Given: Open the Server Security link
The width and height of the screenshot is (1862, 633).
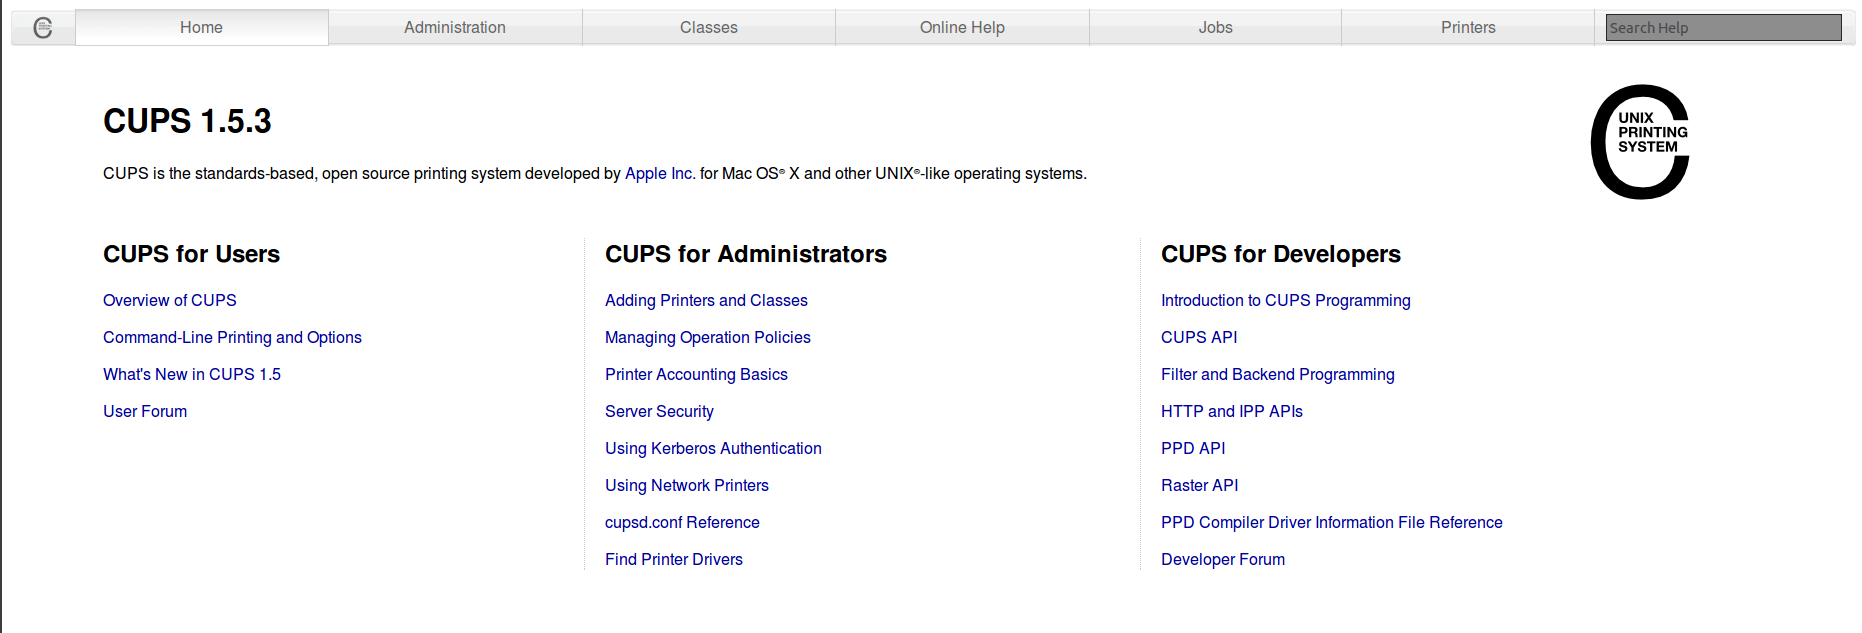Looking at the screenshot, I should [x=659, y=412].
